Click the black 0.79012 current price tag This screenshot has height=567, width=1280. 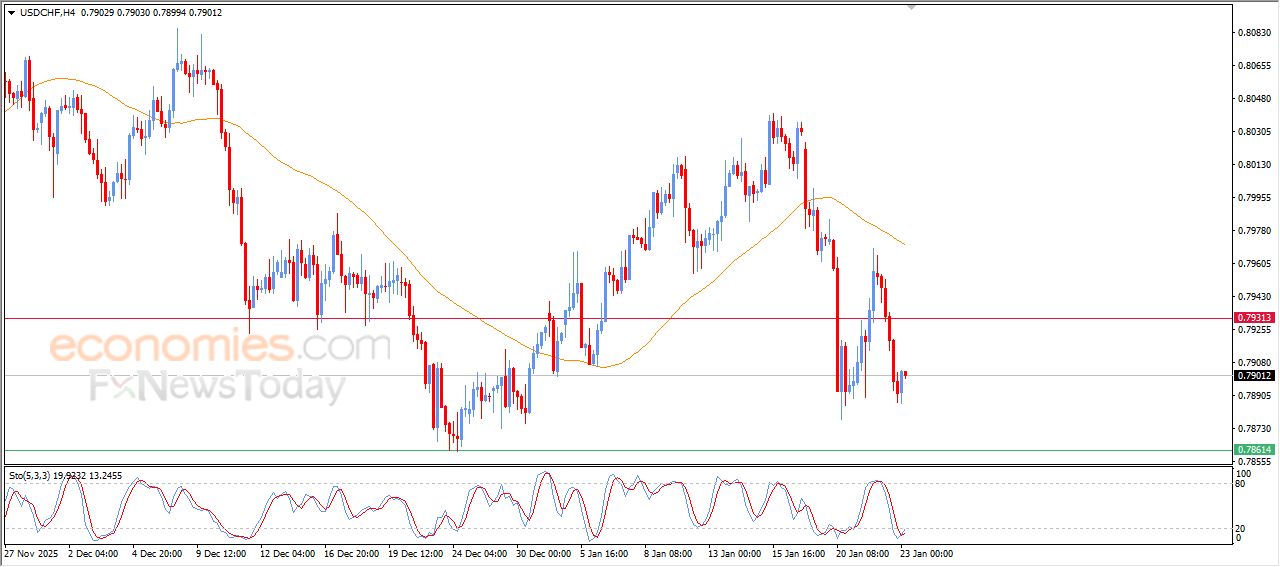(x=1254, y=376)
